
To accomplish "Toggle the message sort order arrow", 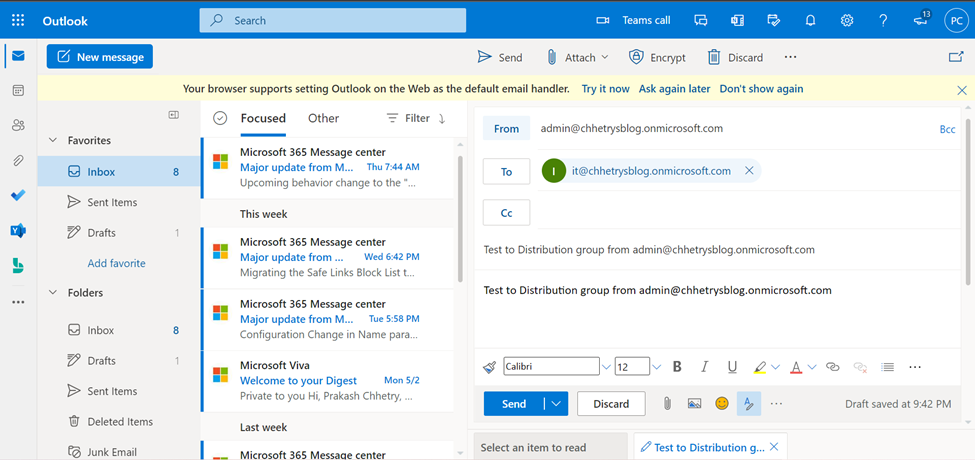I will [442, 119].
